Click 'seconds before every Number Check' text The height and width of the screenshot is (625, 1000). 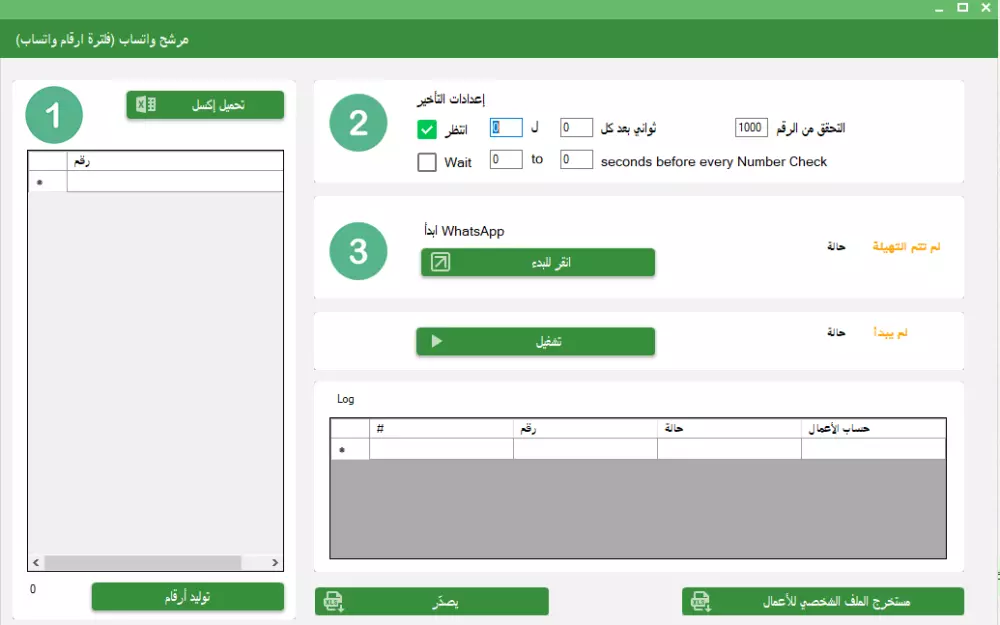click(714, 162)
